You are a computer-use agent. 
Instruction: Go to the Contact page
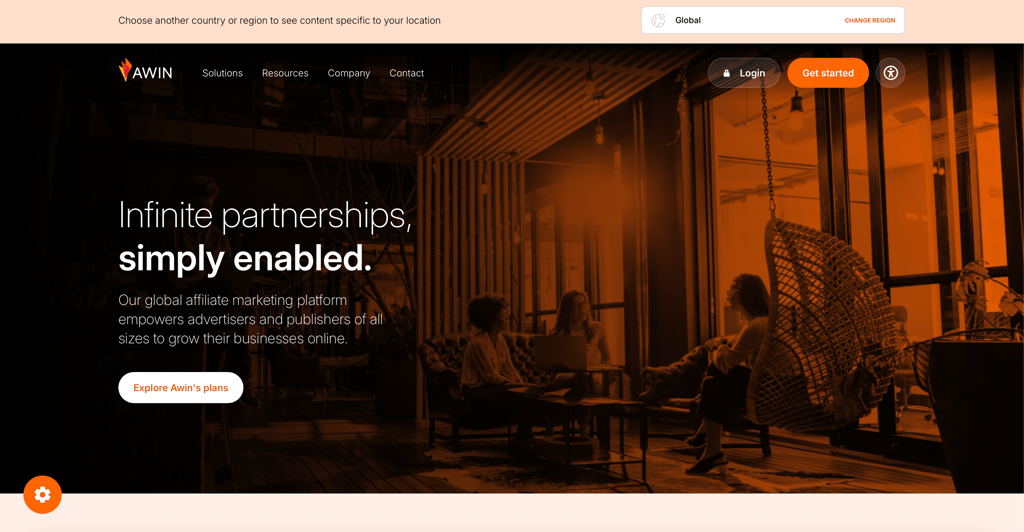tap(406, 73)
